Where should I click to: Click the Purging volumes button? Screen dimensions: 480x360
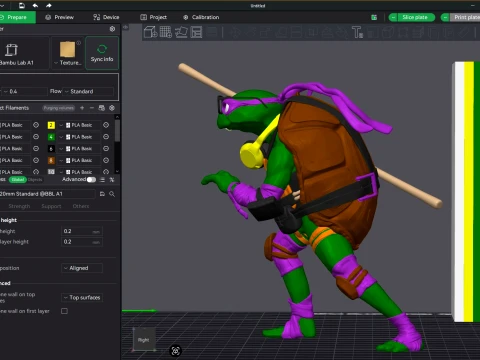coord(59,108)
